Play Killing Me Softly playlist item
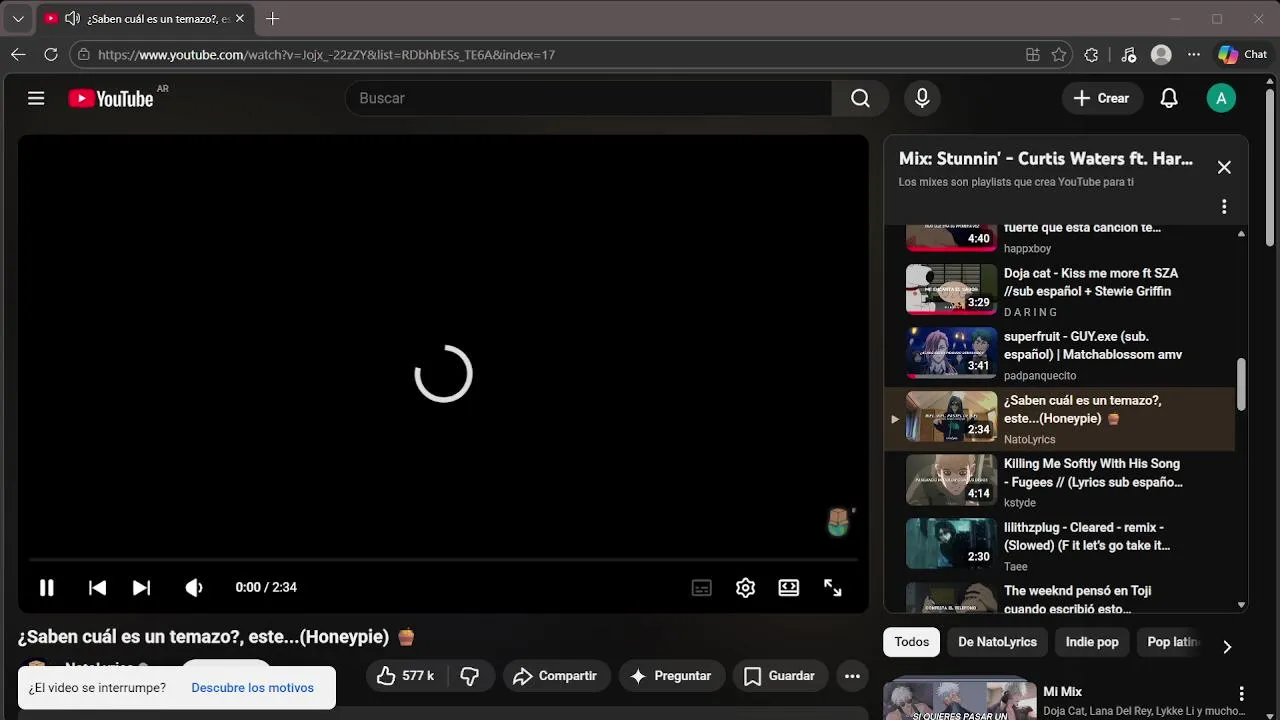Screen dimensions: 1280x720 click(x=1060, y=481)
